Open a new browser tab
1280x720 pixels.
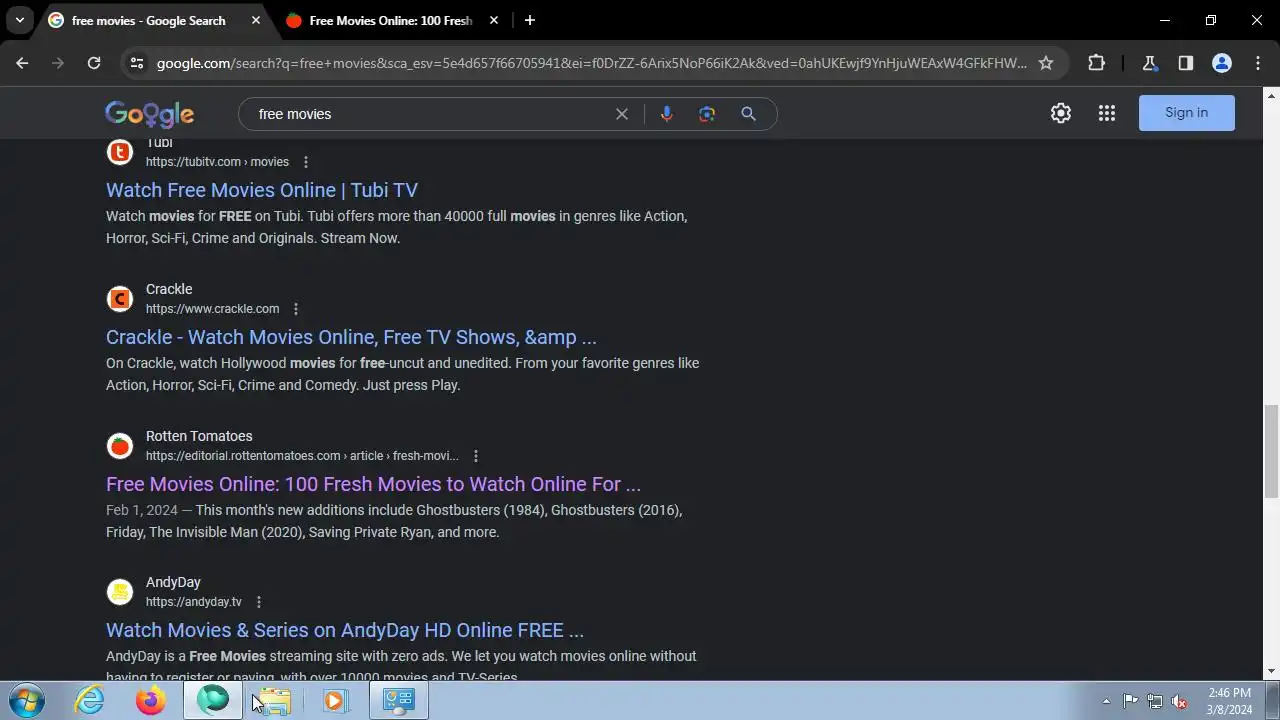[x=529, y=20]
